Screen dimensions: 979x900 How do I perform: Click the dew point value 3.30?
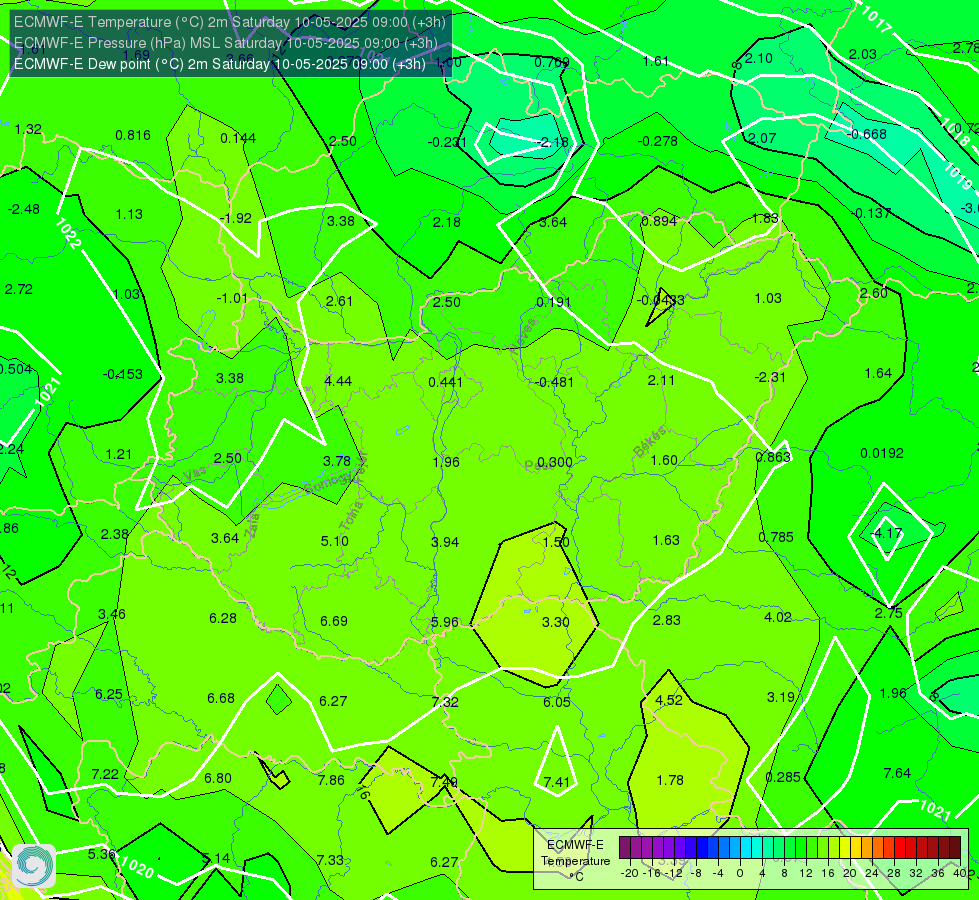click(x=556, y=622)
